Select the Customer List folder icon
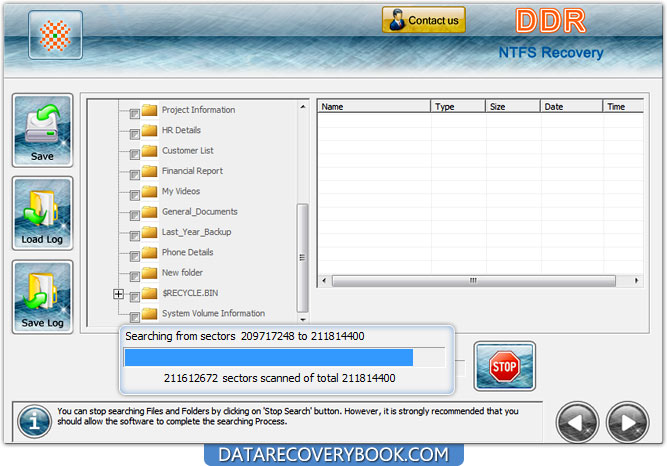This screenshot has width=667, height=466. pyautogui.click(x=149, y=151)
